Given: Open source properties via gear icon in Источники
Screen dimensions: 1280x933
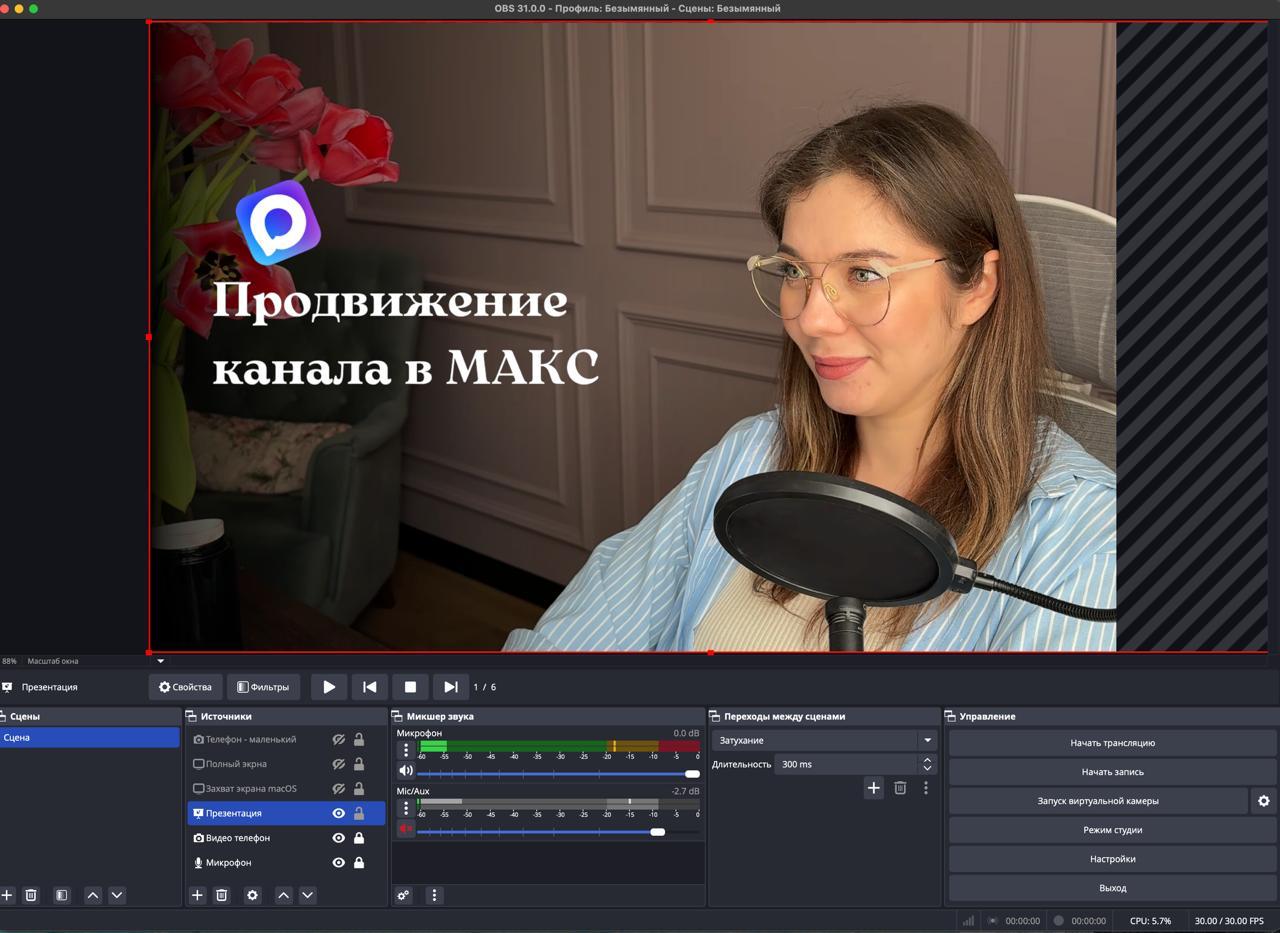Looking at the screenshot, I should [252, 895].
